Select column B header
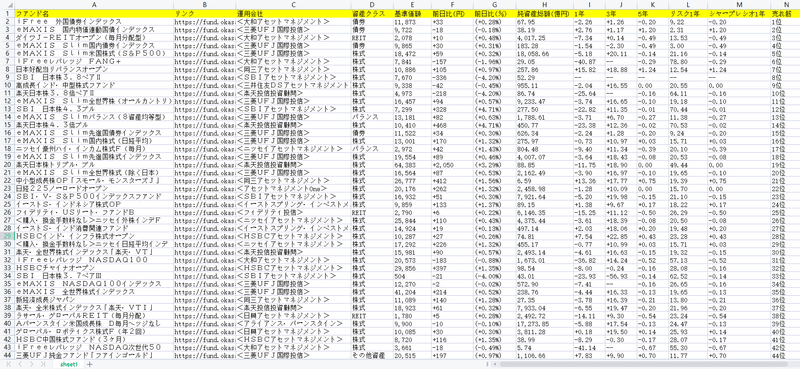 [204, 4]
